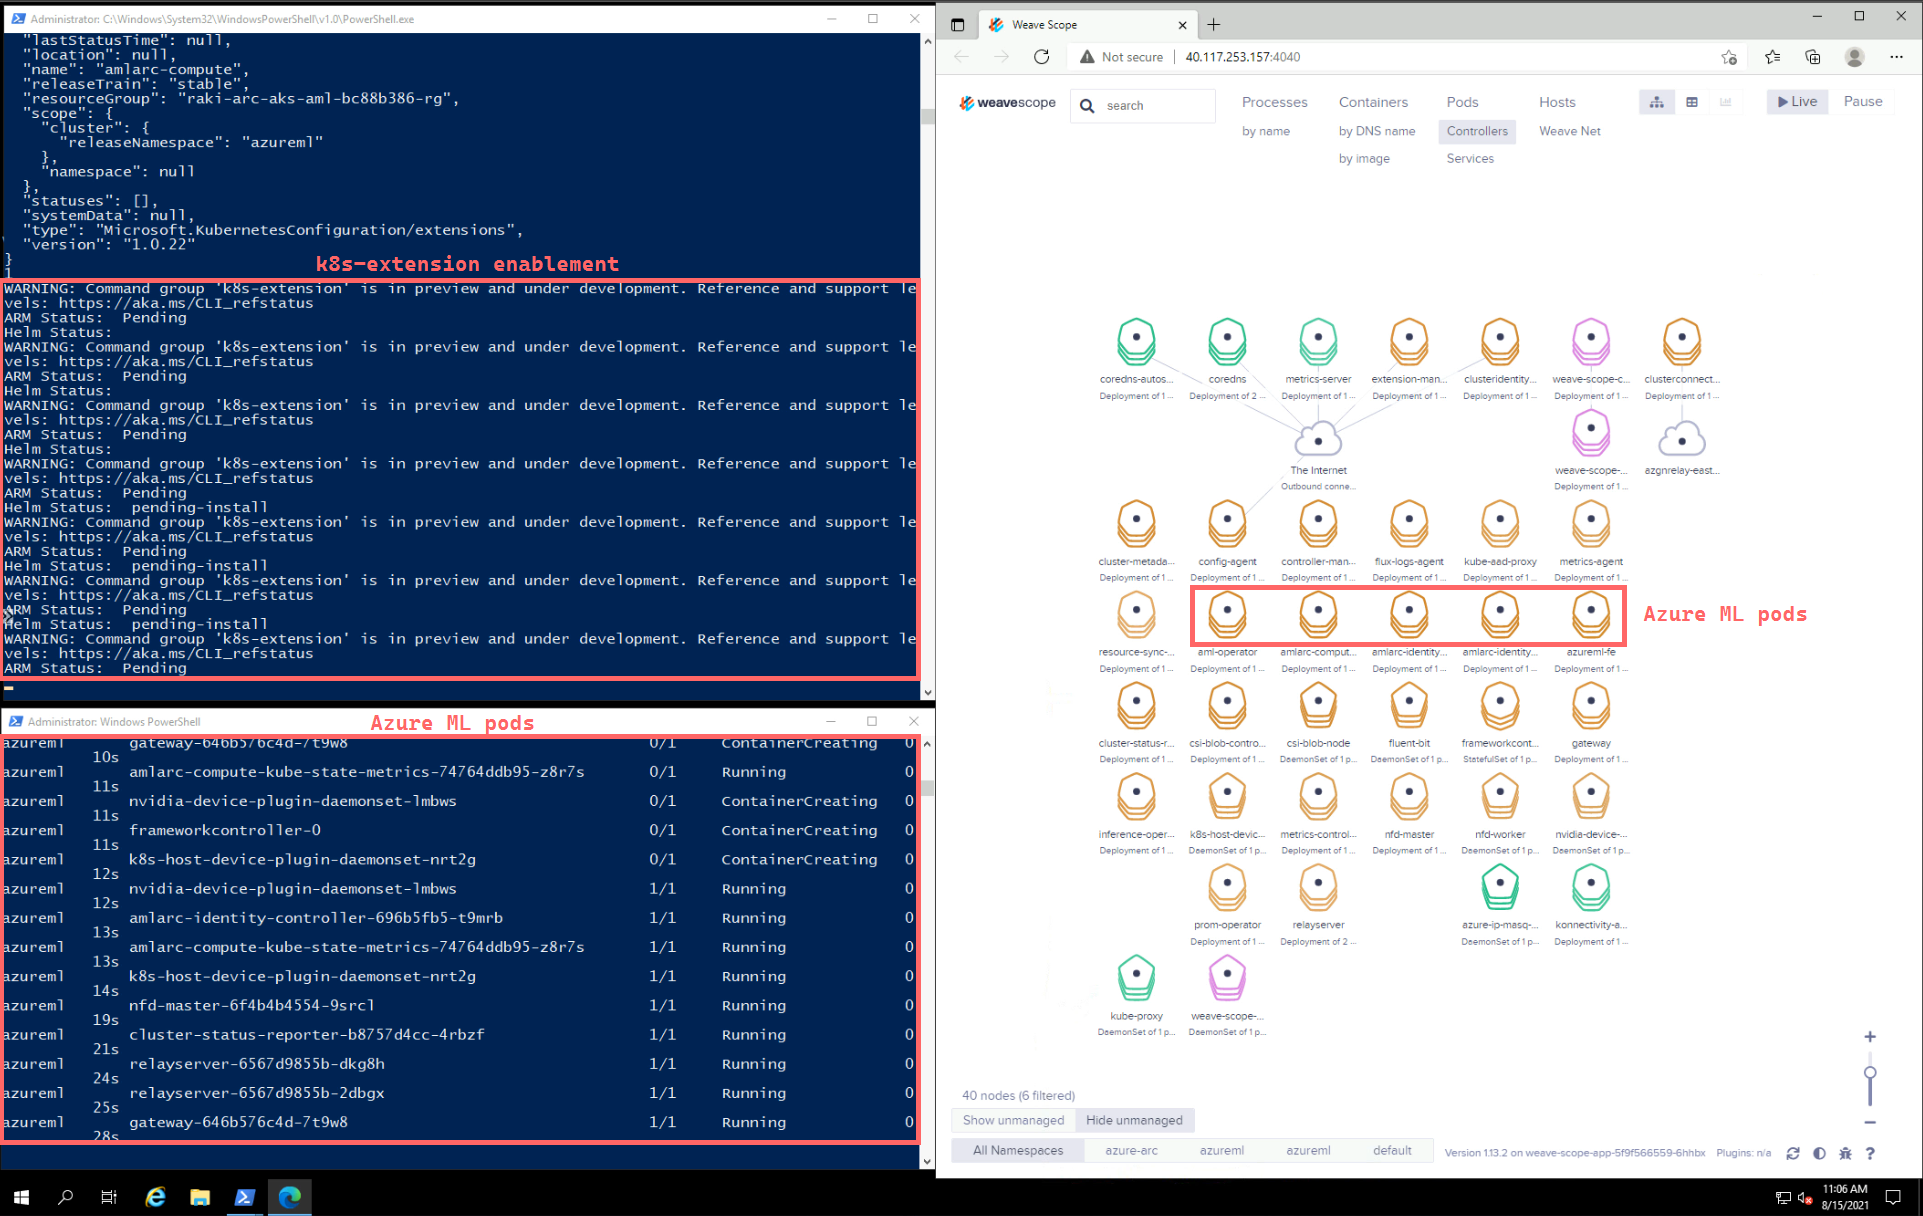Zoom in with the plus icon
This screenshot has width=1923, height=1216.
[x=1870, y=1037]
